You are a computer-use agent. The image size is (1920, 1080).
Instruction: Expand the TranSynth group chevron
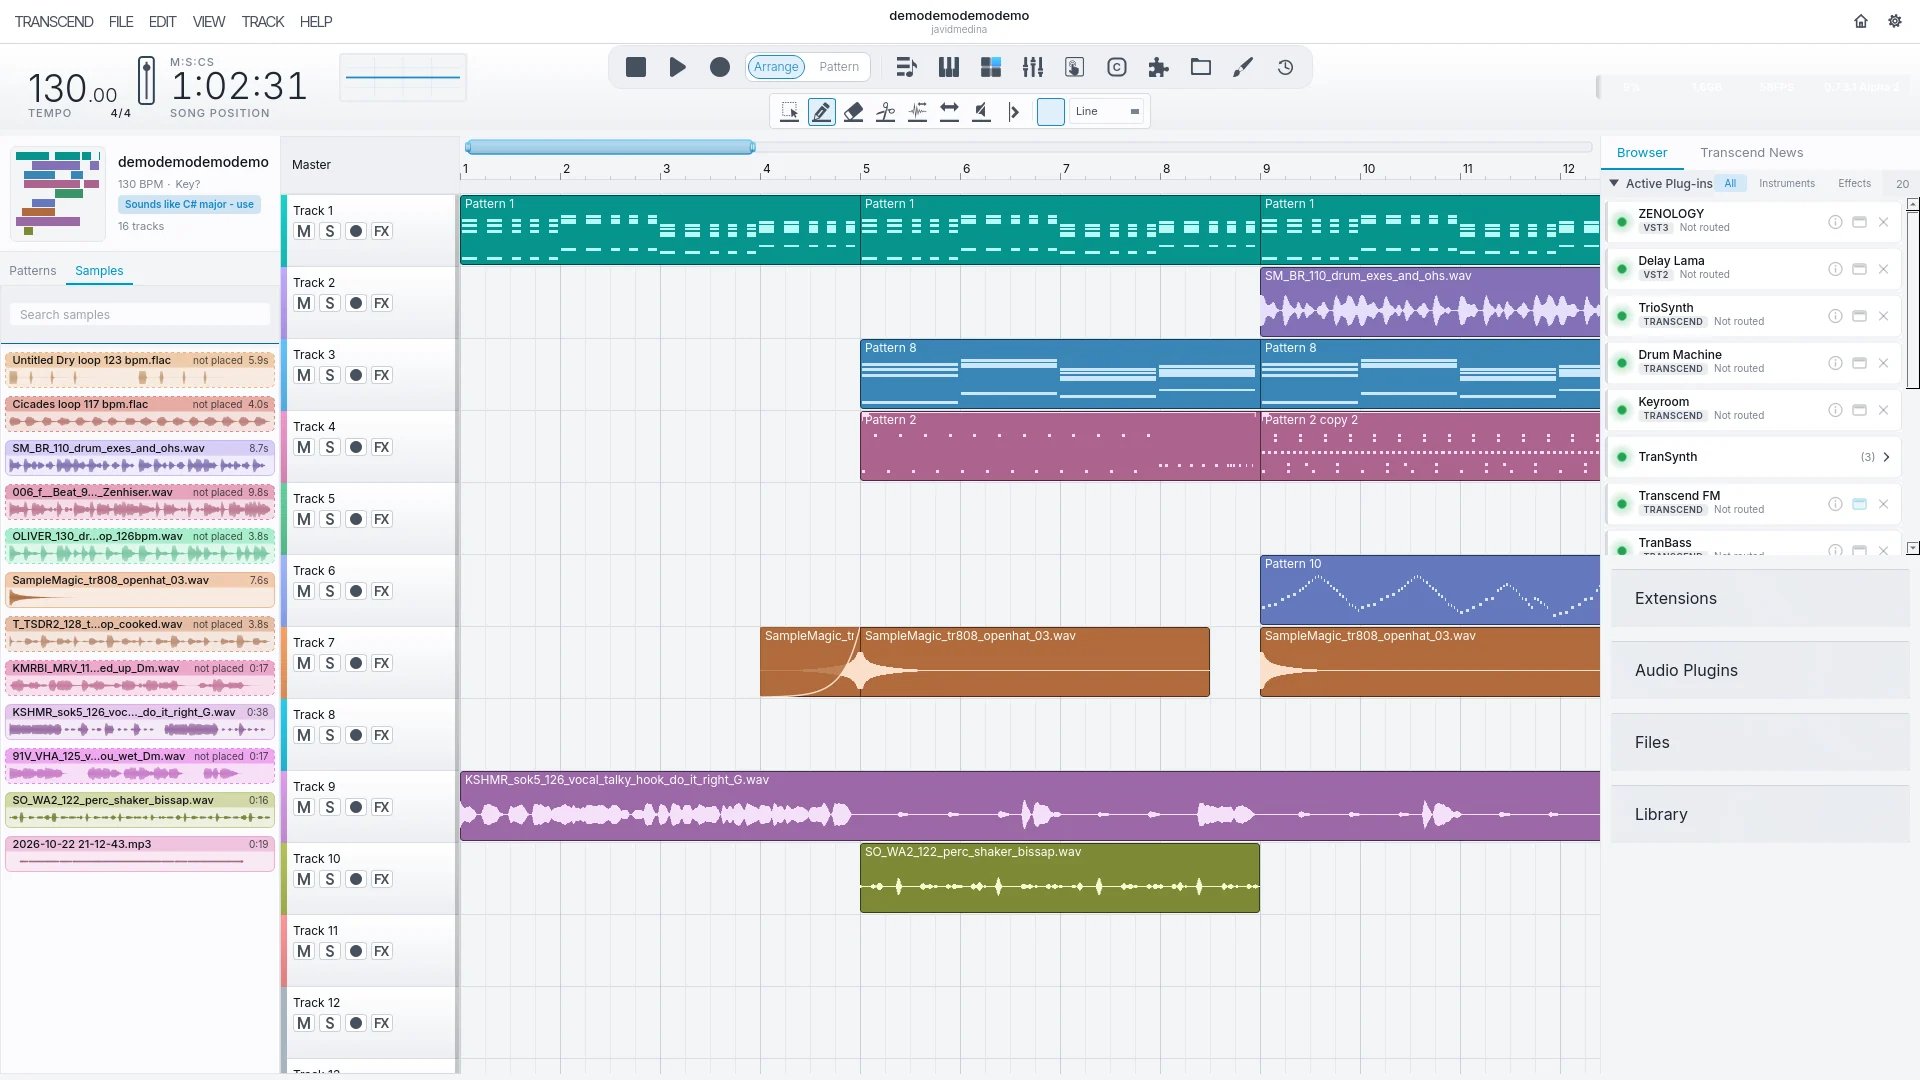point(1887,457)
